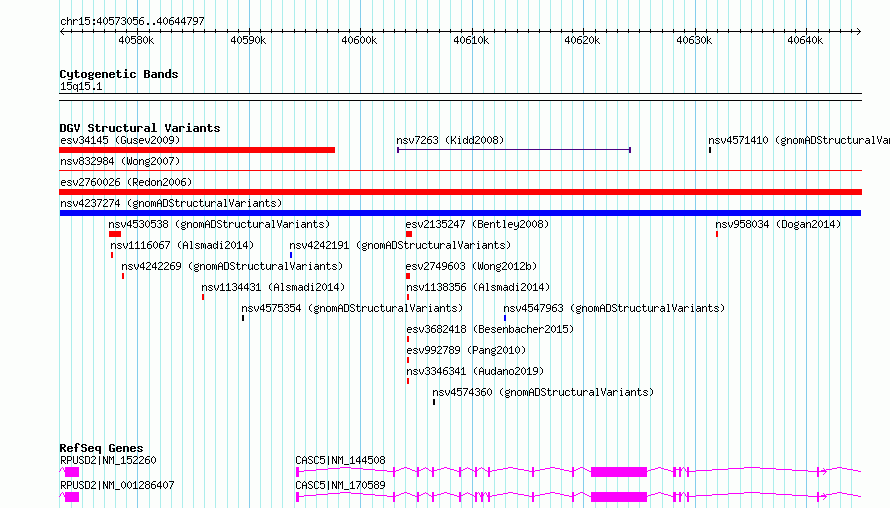Viewport: 890px width, 508px height.
Task: Click the 40600k ruler tick label
Action: [359, 40]
